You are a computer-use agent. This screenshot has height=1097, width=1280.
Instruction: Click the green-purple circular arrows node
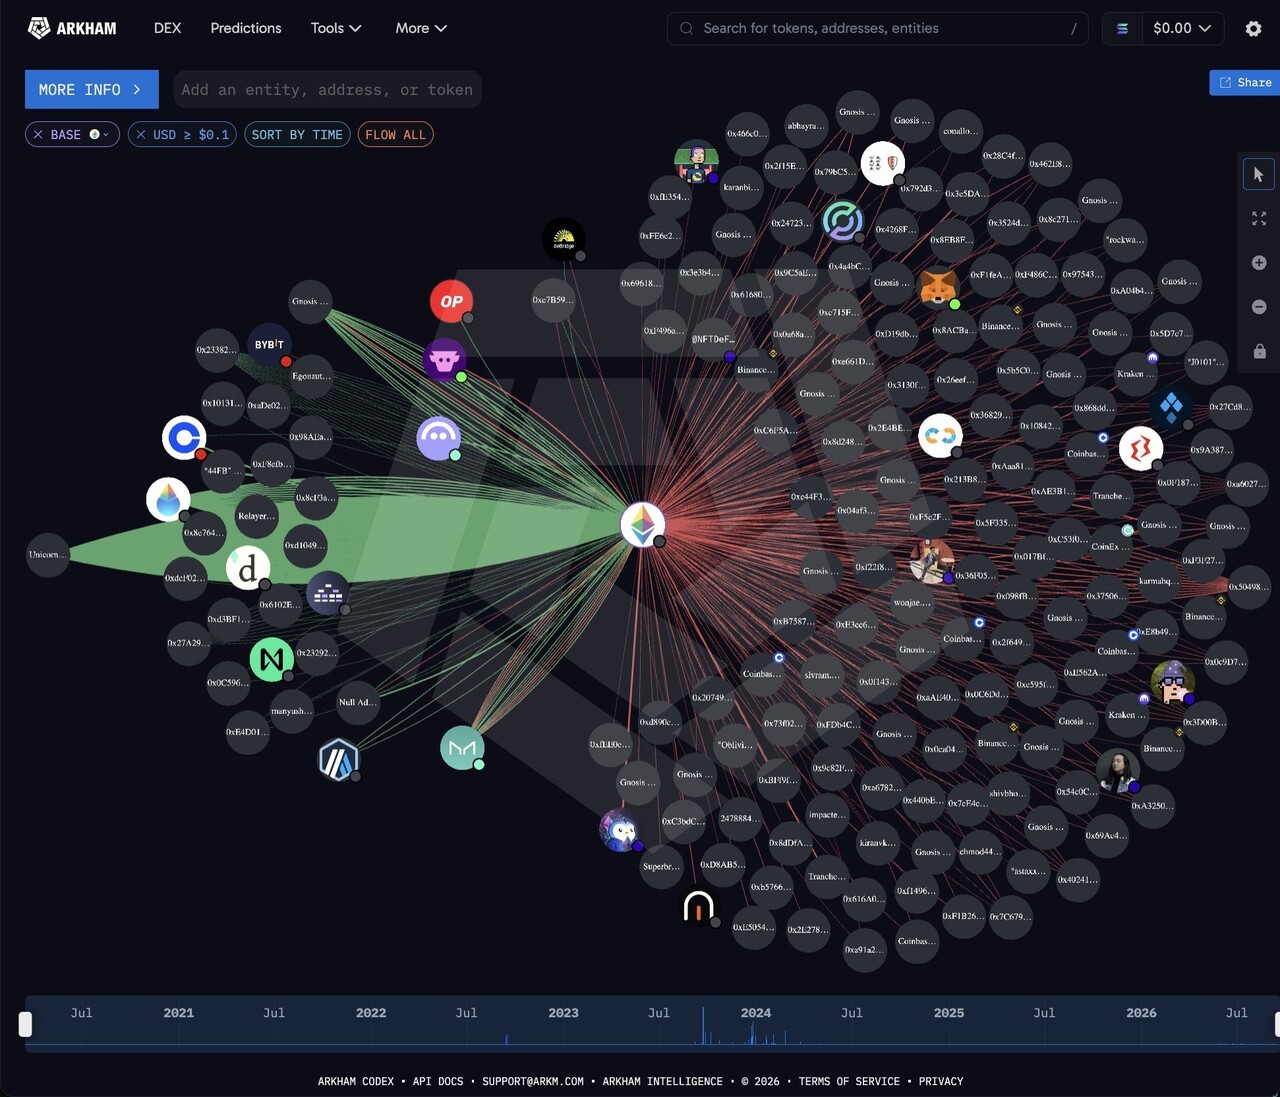pos(842,221)
